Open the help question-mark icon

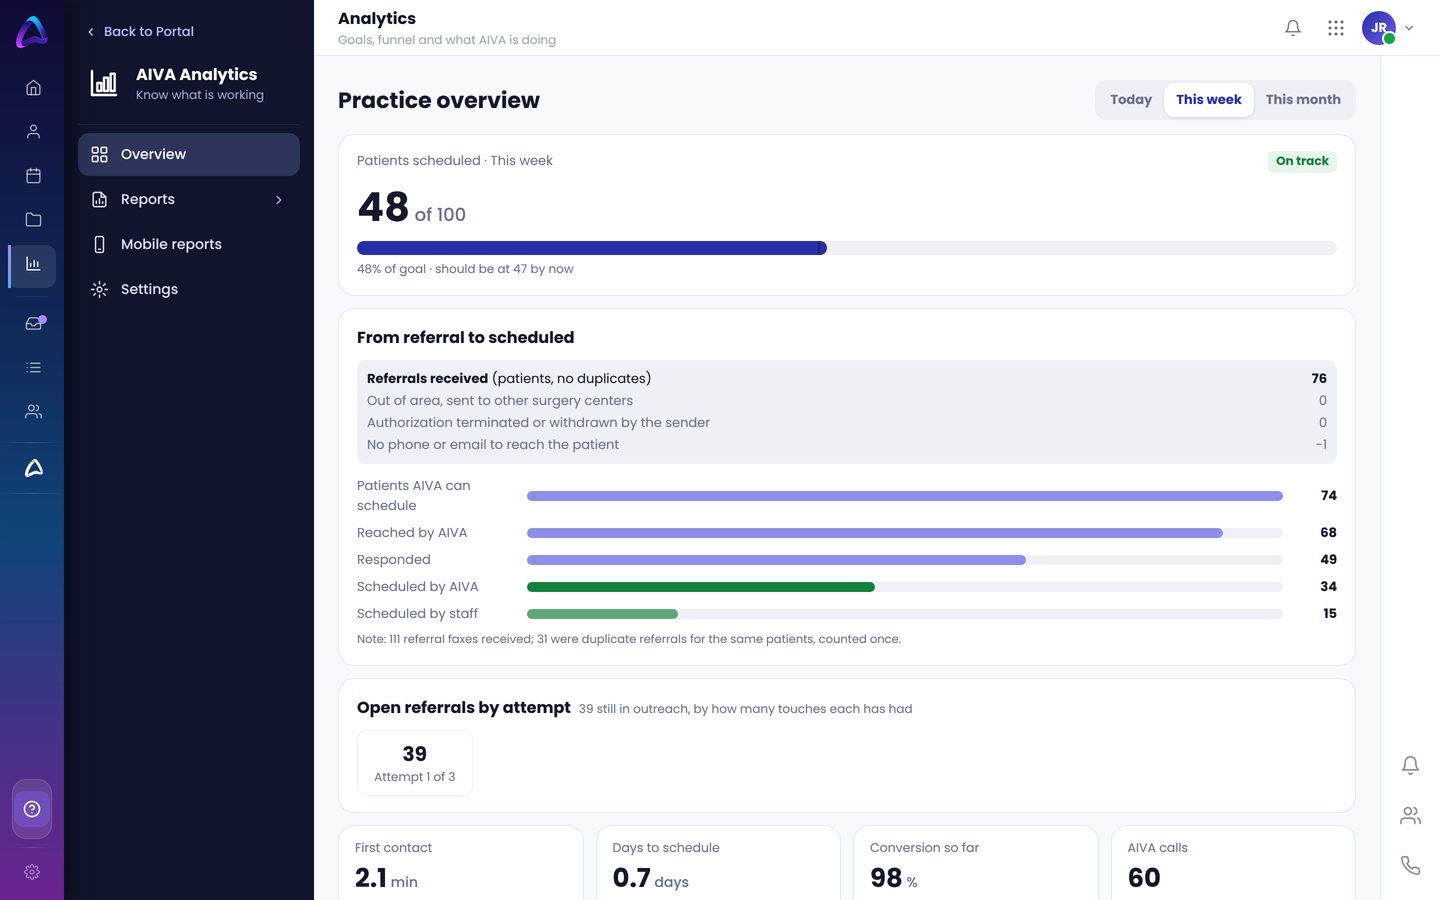coord(32,809)
